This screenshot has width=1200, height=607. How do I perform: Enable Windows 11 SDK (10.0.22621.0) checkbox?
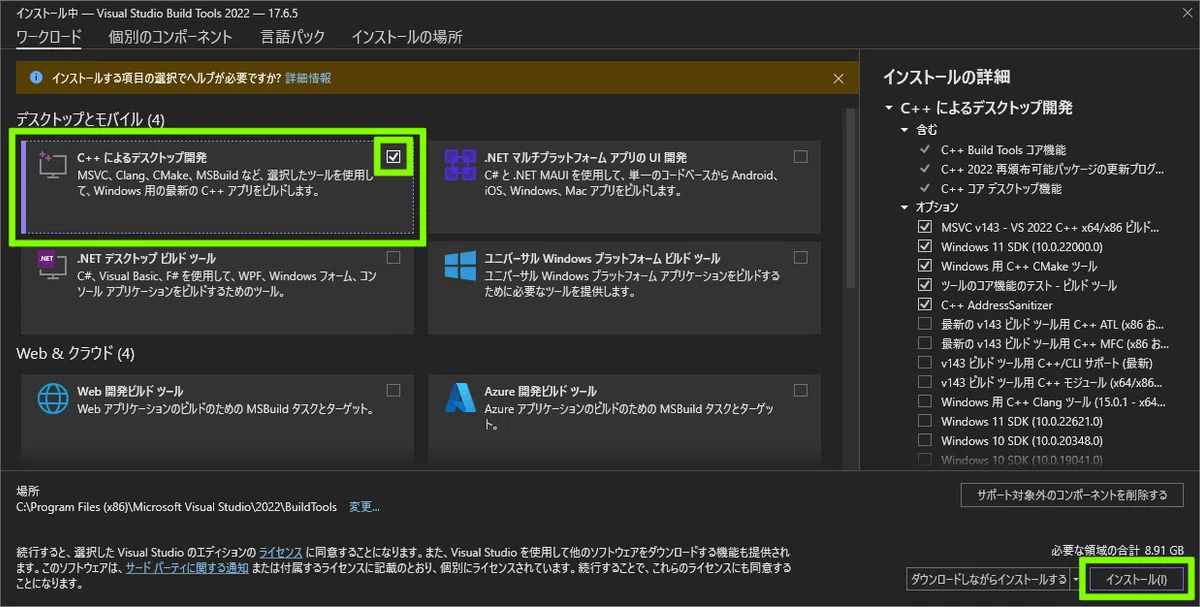(924, 421)
